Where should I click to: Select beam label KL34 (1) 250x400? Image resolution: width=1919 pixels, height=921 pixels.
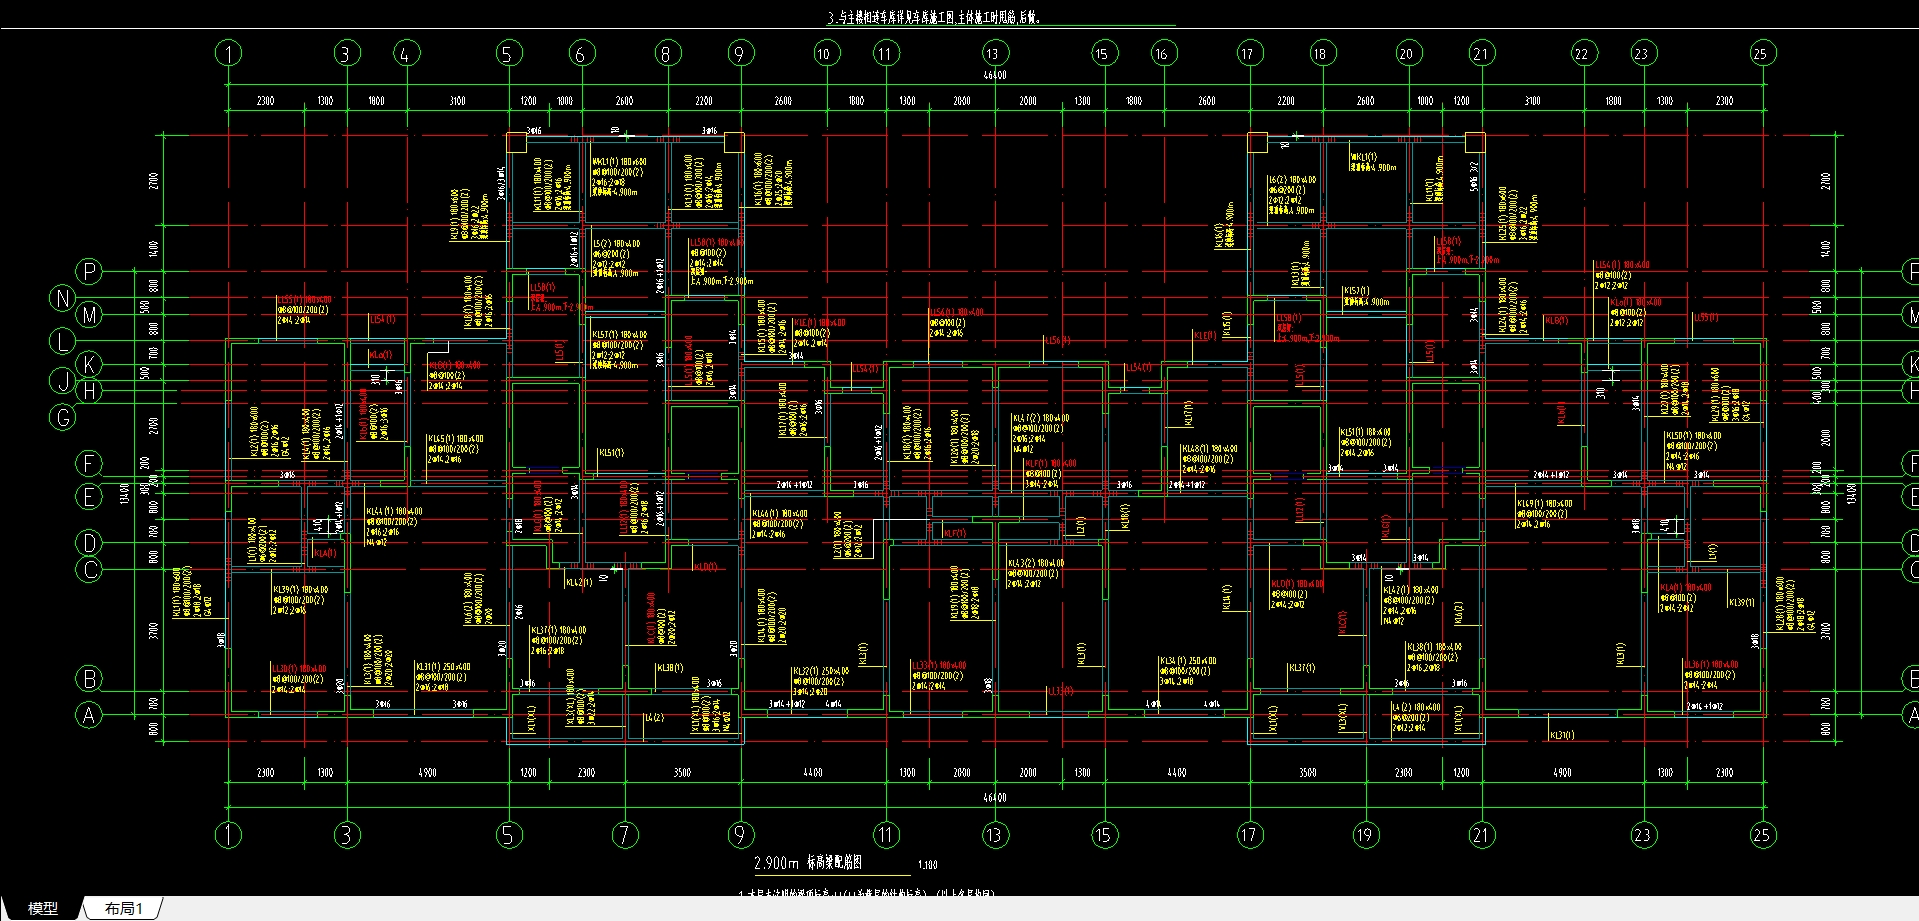(x=1188, y=661)
